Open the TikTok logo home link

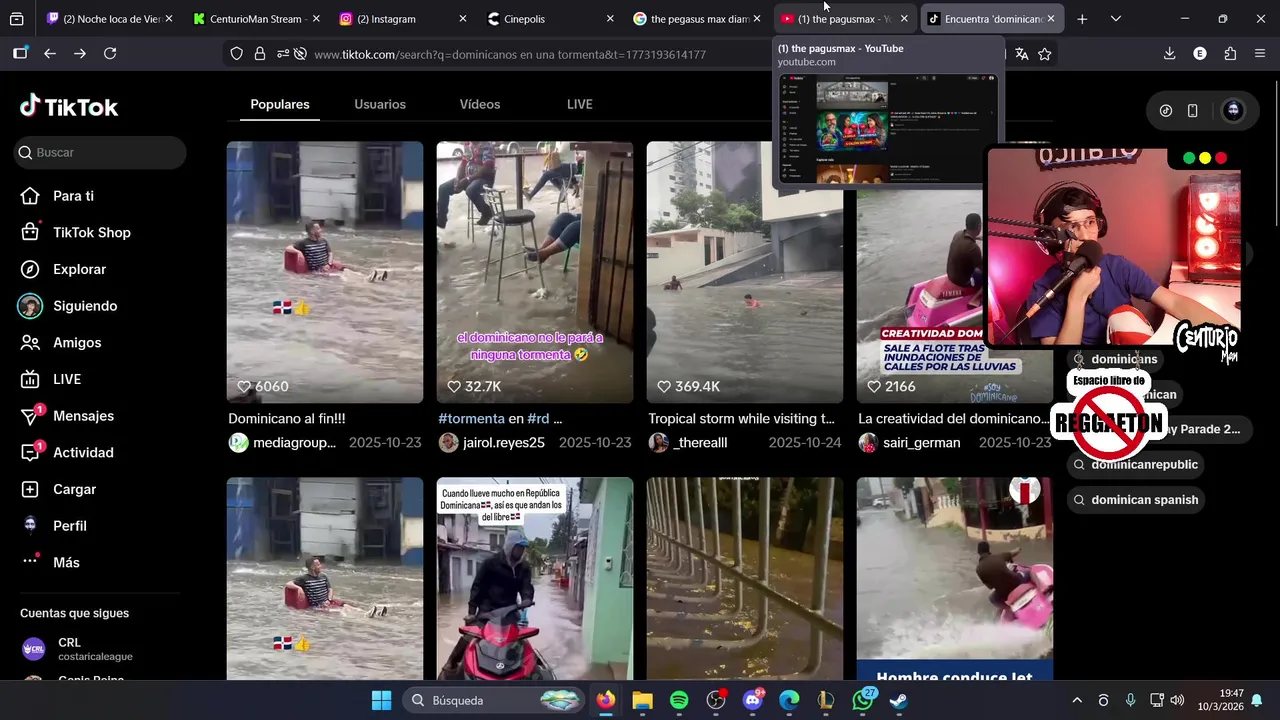click(69, 106)
